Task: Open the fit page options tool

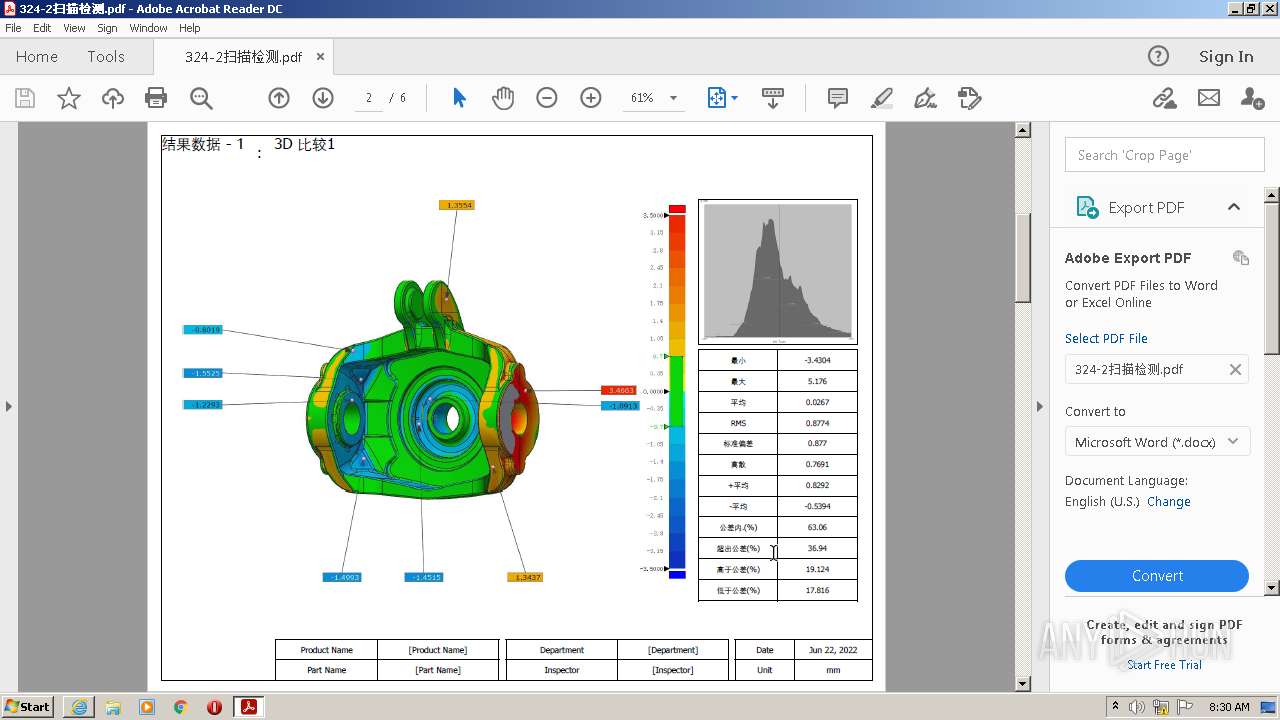Action: point(722,98)
